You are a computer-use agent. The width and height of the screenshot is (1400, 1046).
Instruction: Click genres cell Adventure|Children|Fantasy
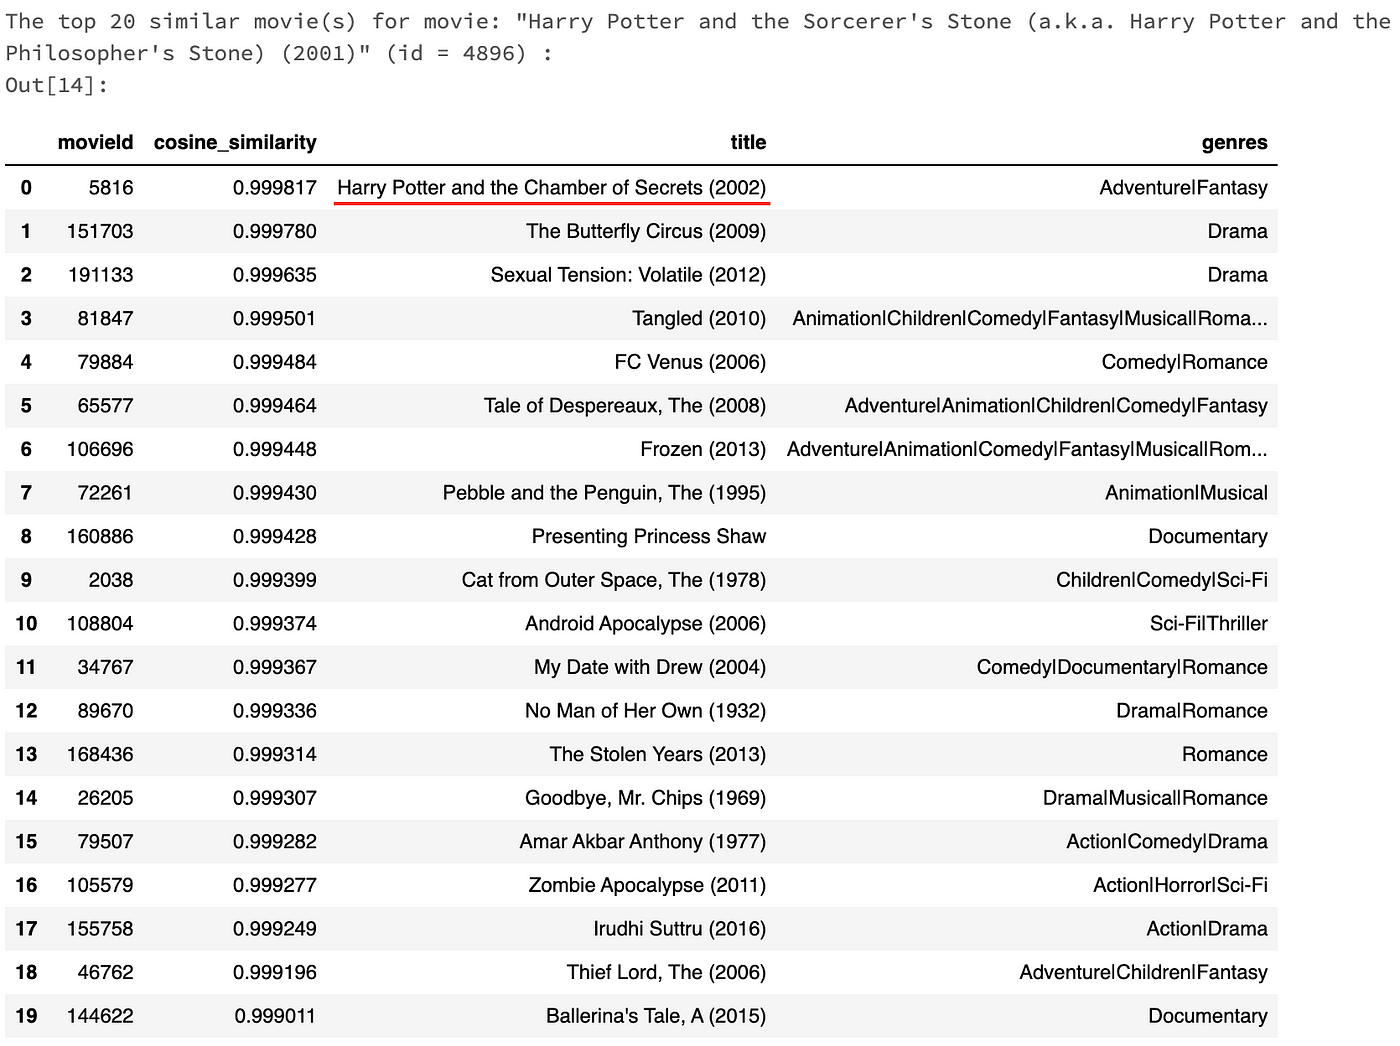[x=1143, y=972]
